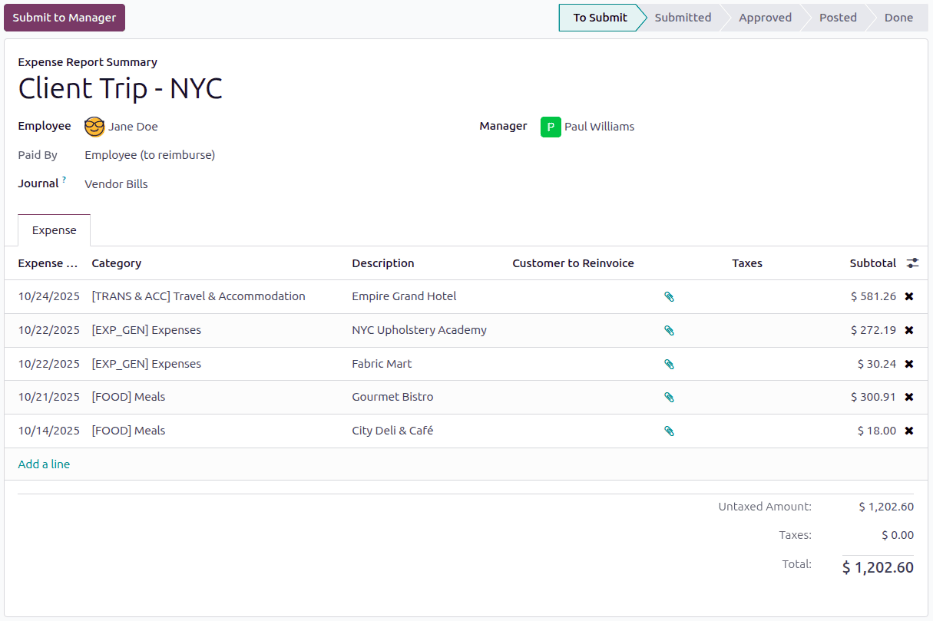Edit the Client Trip - NYC title field
The height and width of the screenshot is (621, 933).
tap(120, 89)
